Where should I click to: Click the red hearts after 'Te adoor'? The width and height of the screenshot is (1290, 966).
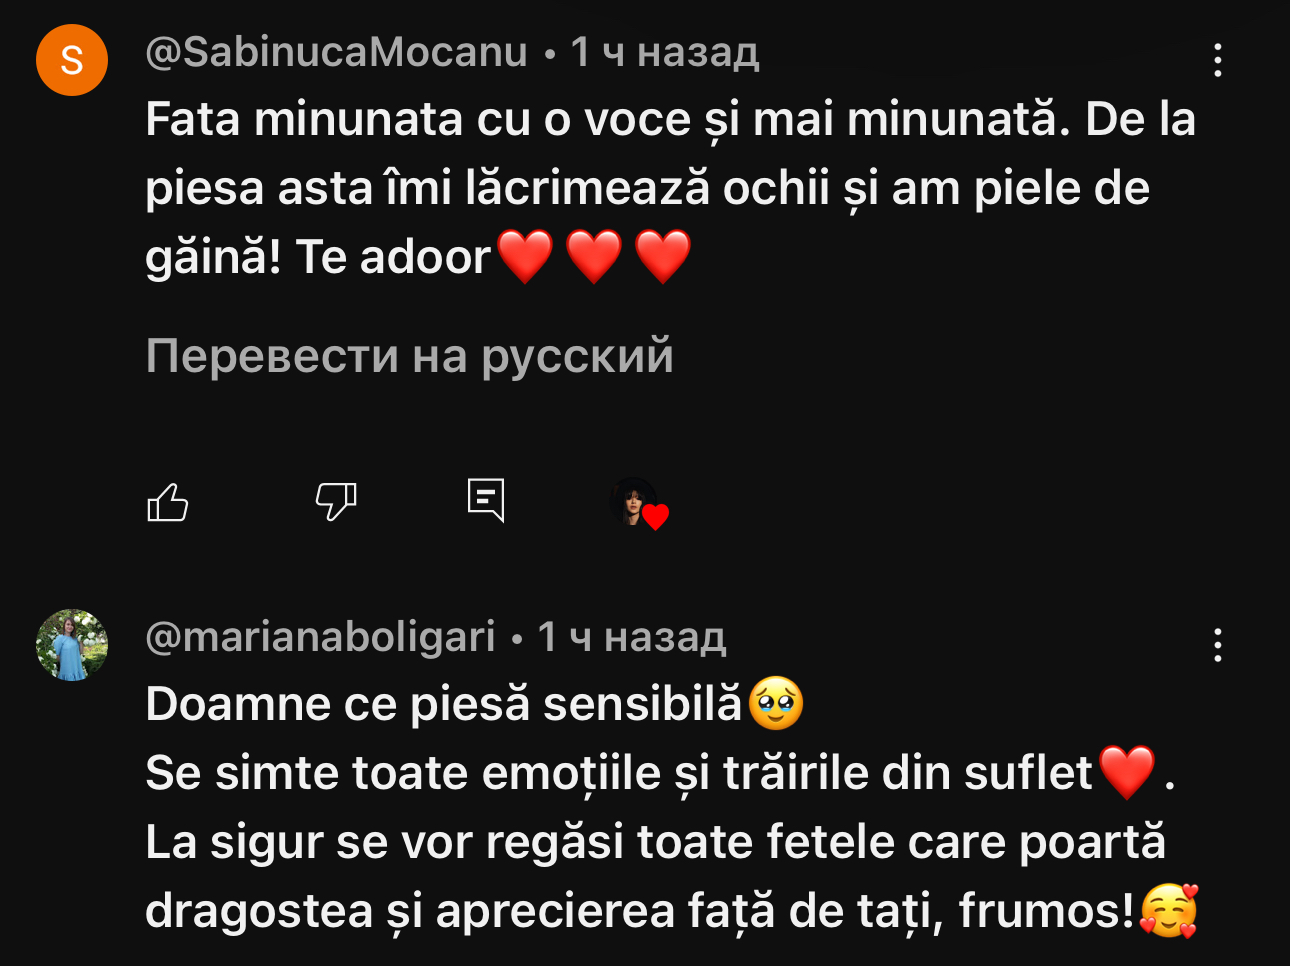[594, 257]
